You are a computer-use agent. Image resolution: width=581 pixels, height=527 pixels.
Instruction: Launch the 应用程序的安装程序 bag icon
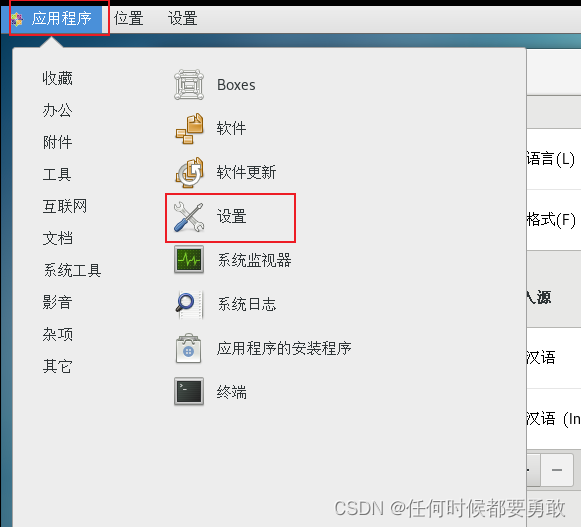[x=189, y=348]
